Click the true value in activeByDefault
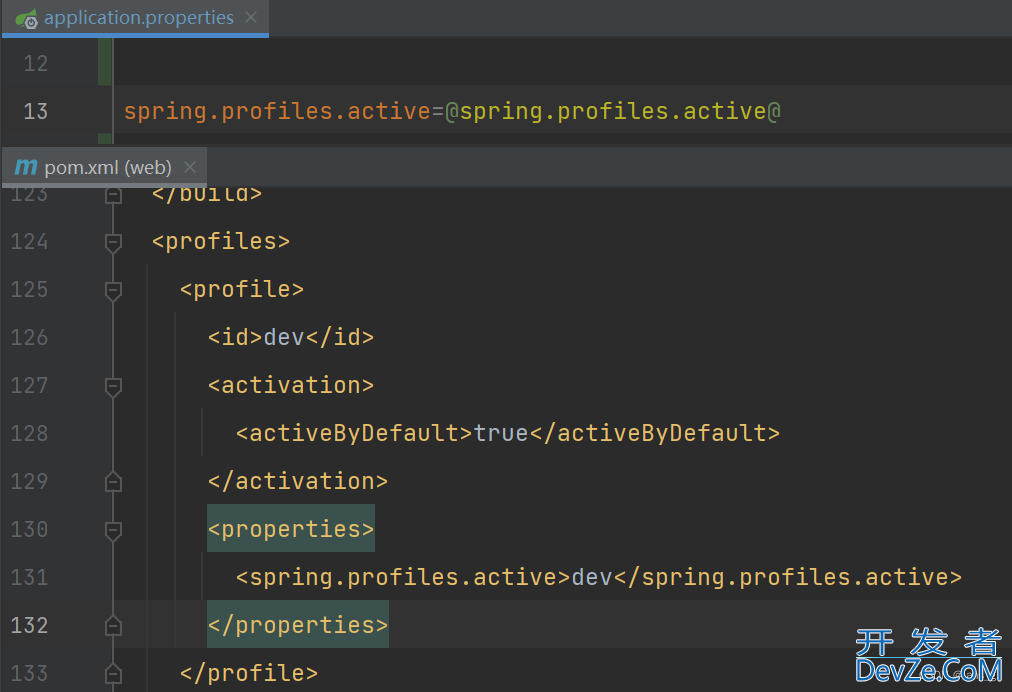 (501, 433)
